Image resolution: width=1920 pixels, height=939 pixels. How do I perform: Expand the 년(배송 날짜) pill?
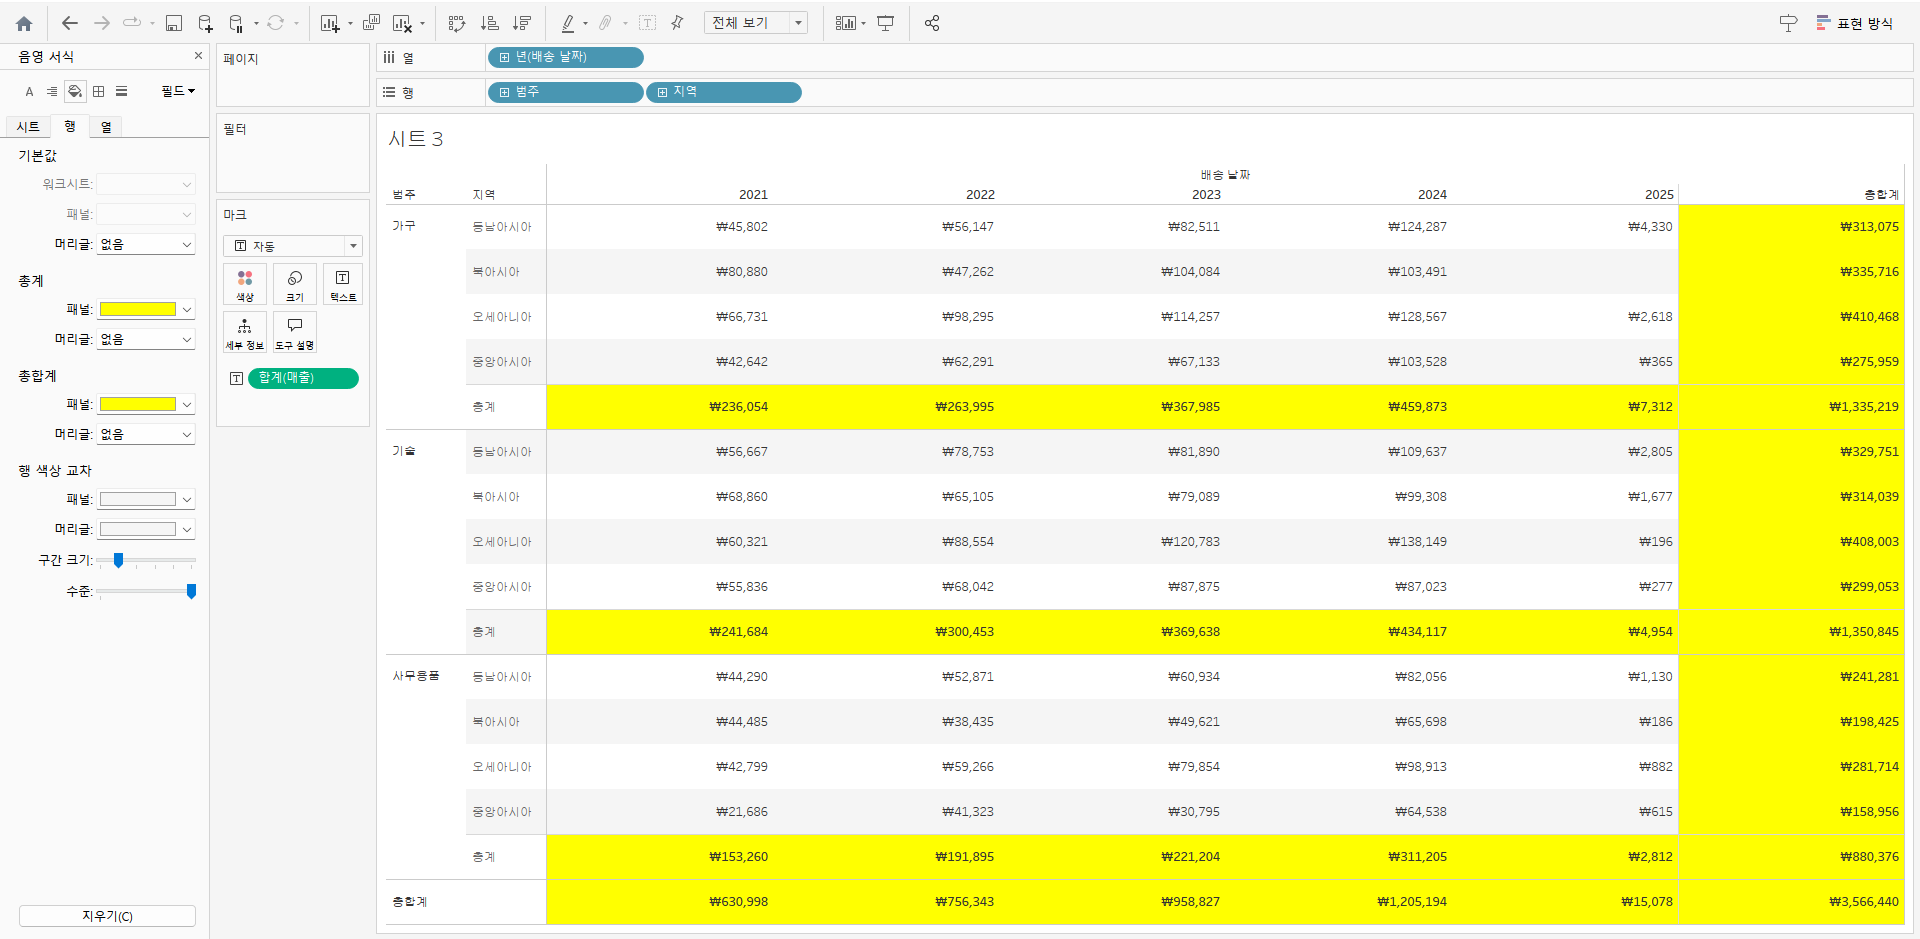point(504,58)
